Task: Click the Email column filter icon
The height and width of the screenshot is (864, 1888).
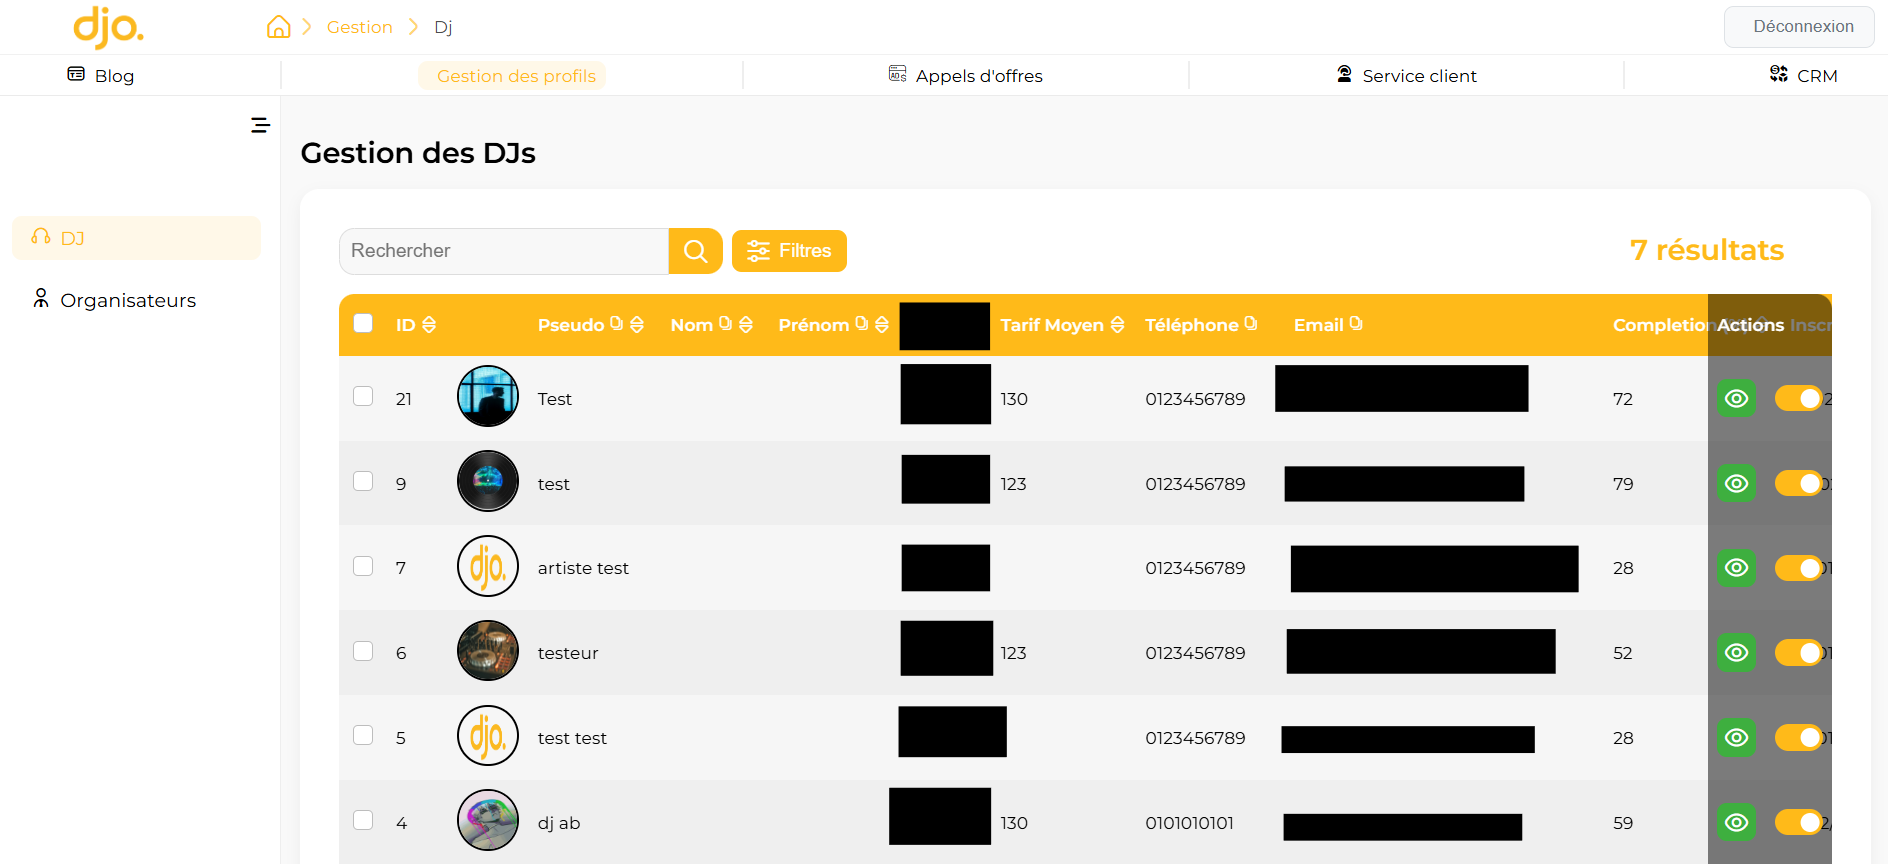Action: (1356, 324)
